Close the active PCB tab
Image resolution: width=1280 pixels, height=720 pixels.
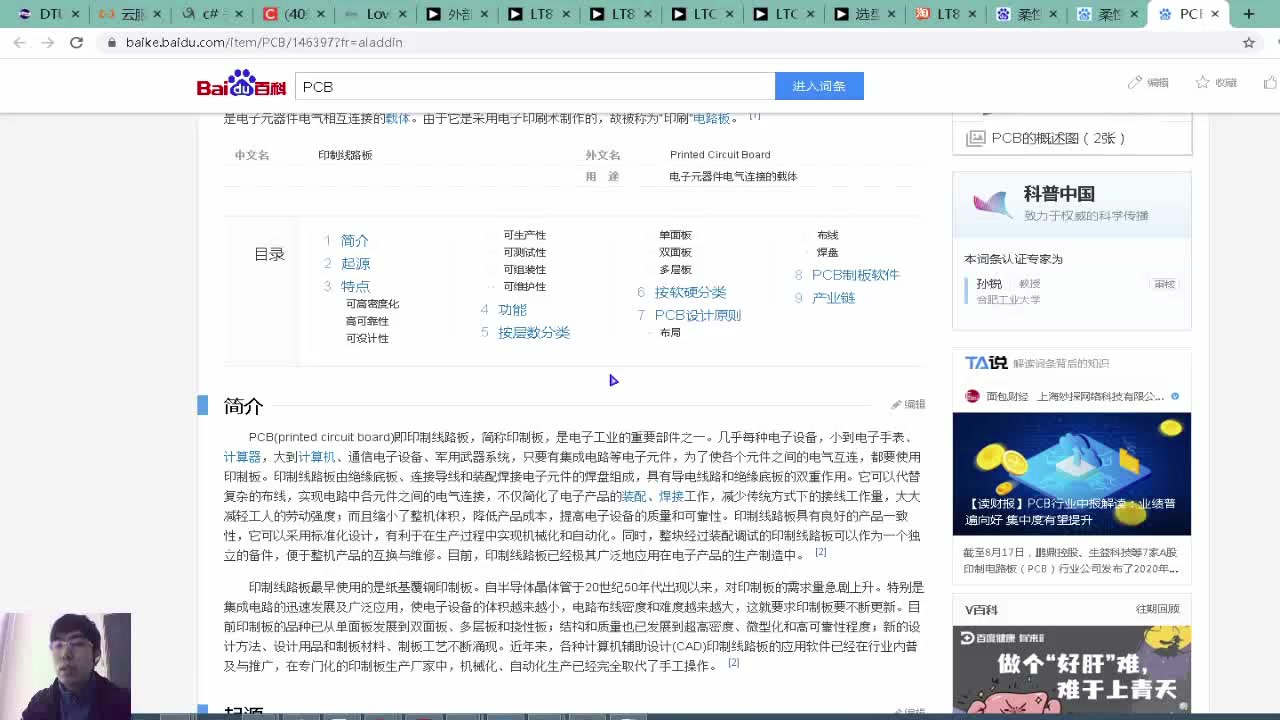click(x=1215, y=14)
